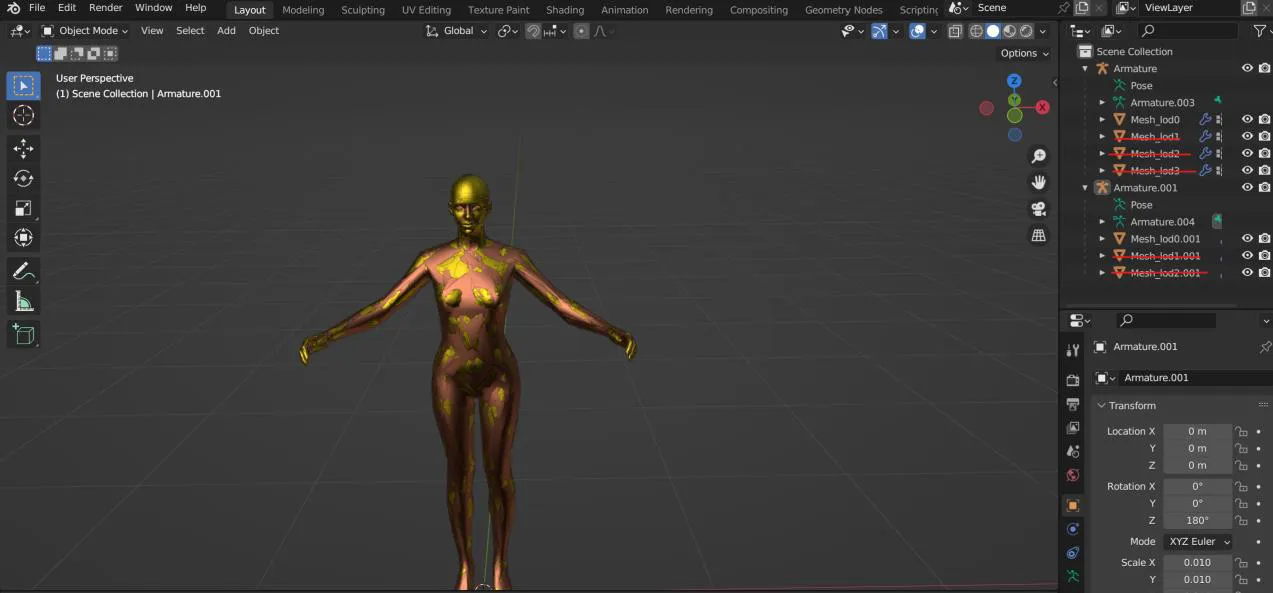Collapse the Armature collection in the outliner
The width and height of the screenshot is (1273, 593).
[x=1084, y=68]
